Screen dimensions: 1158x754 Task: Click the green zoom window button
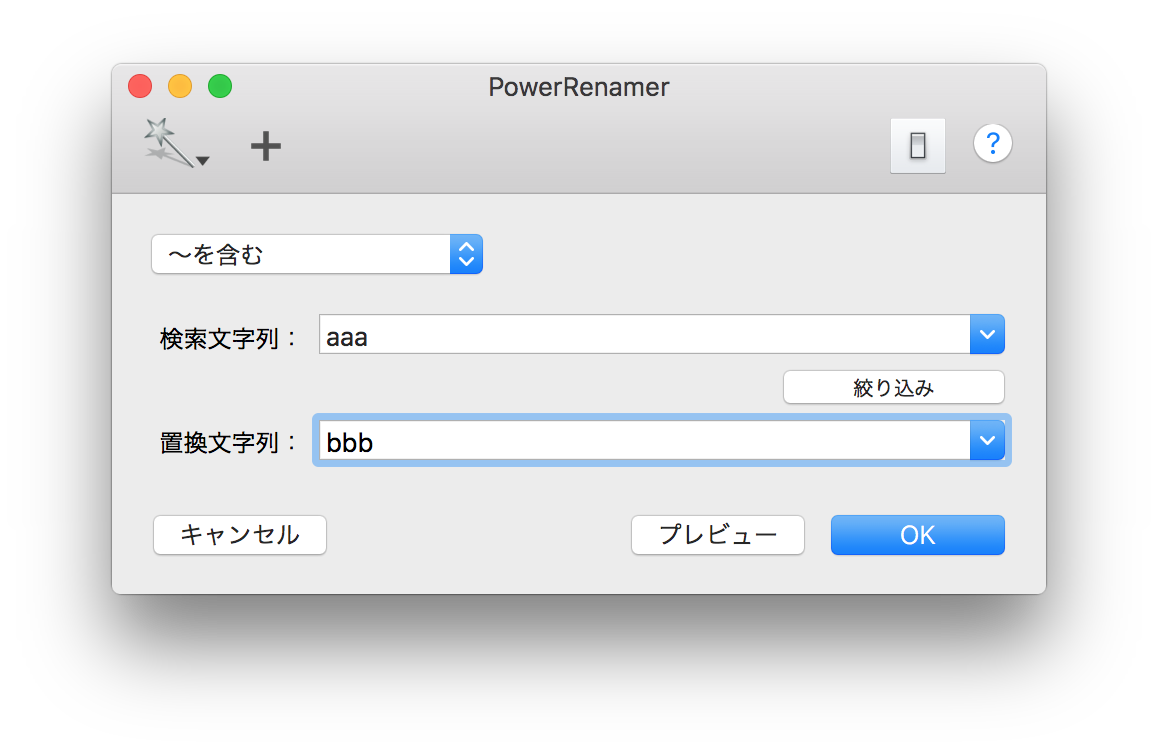(x=220, y=87)
